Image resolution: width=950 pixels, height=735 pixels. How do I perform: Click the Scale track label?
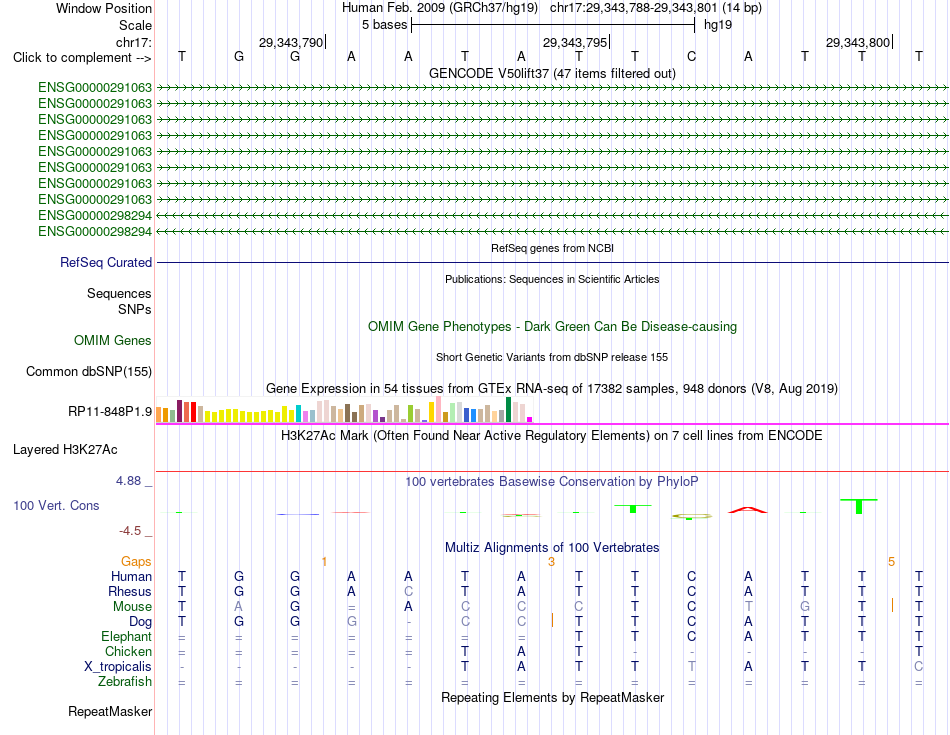[135, 25]
